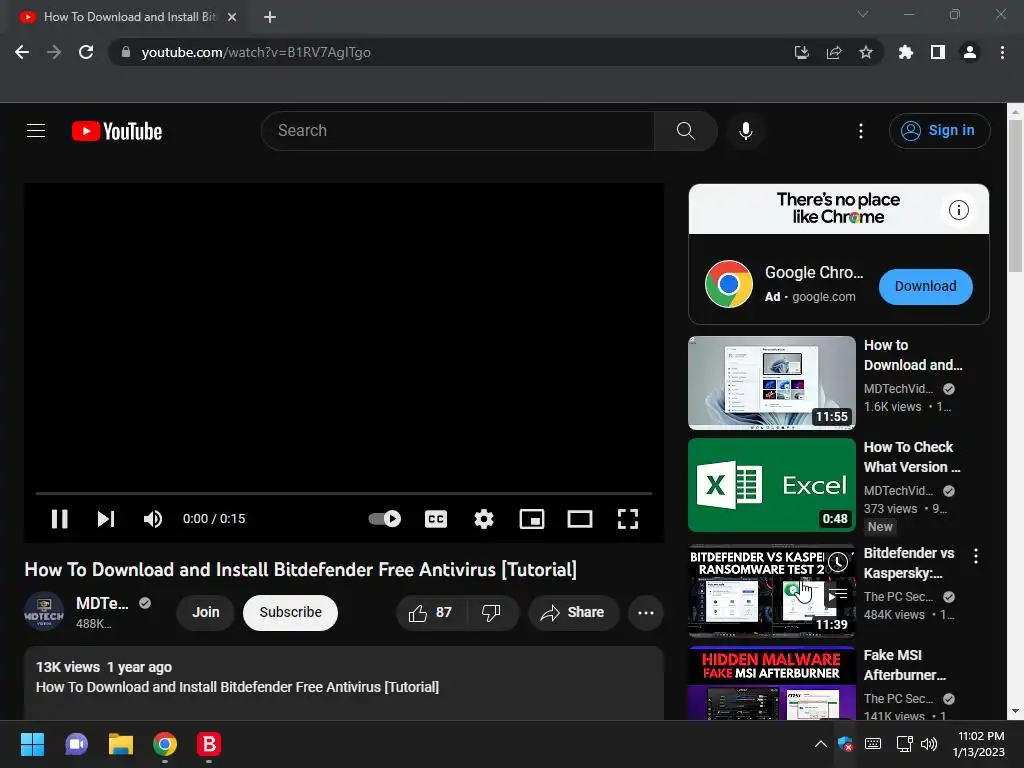Subscribe to the channel
Screen dimensions: 1024x768
coord(291,613)
